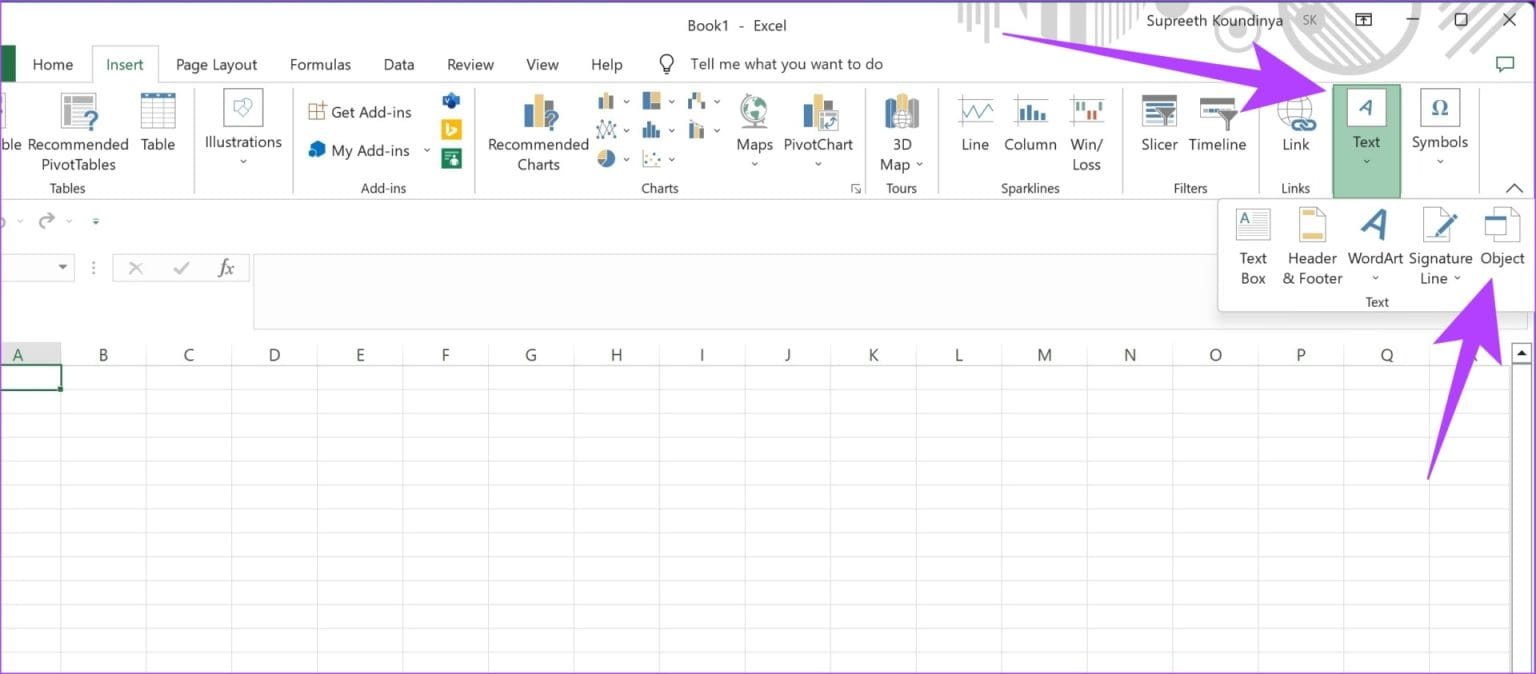Image resolution: width=1536 pixels, height=674 pixels.
Task: Insert an Object into the sheet
Action: click(x=1501, y=240)
